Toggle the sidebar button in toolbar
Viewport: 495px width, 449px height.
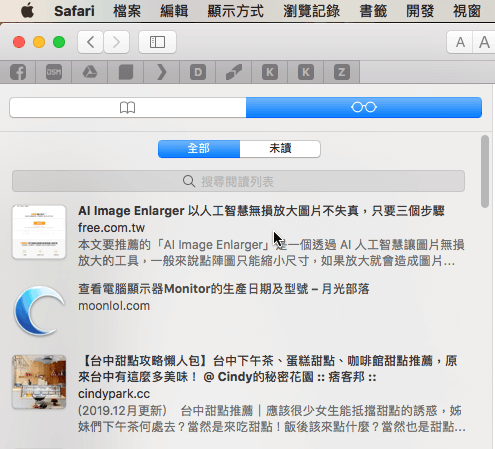pos(157,42)
